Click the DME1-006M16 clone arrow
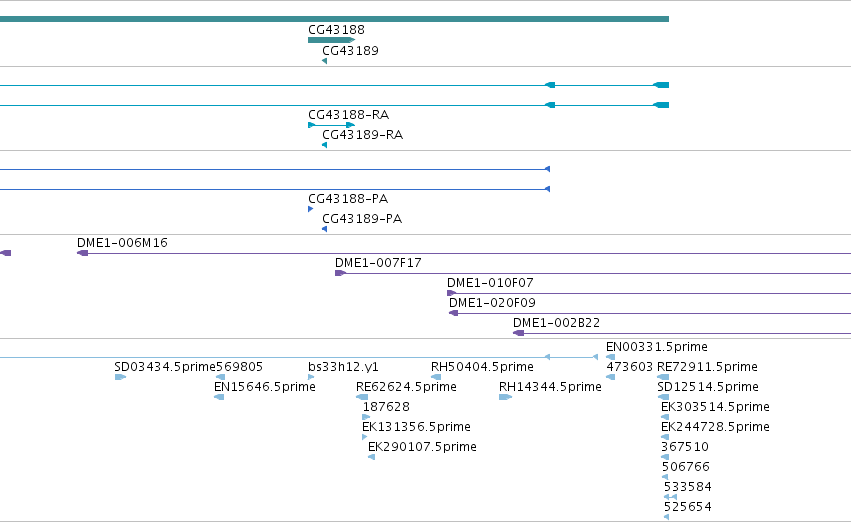Screen dimensions: 851x522 82,253
